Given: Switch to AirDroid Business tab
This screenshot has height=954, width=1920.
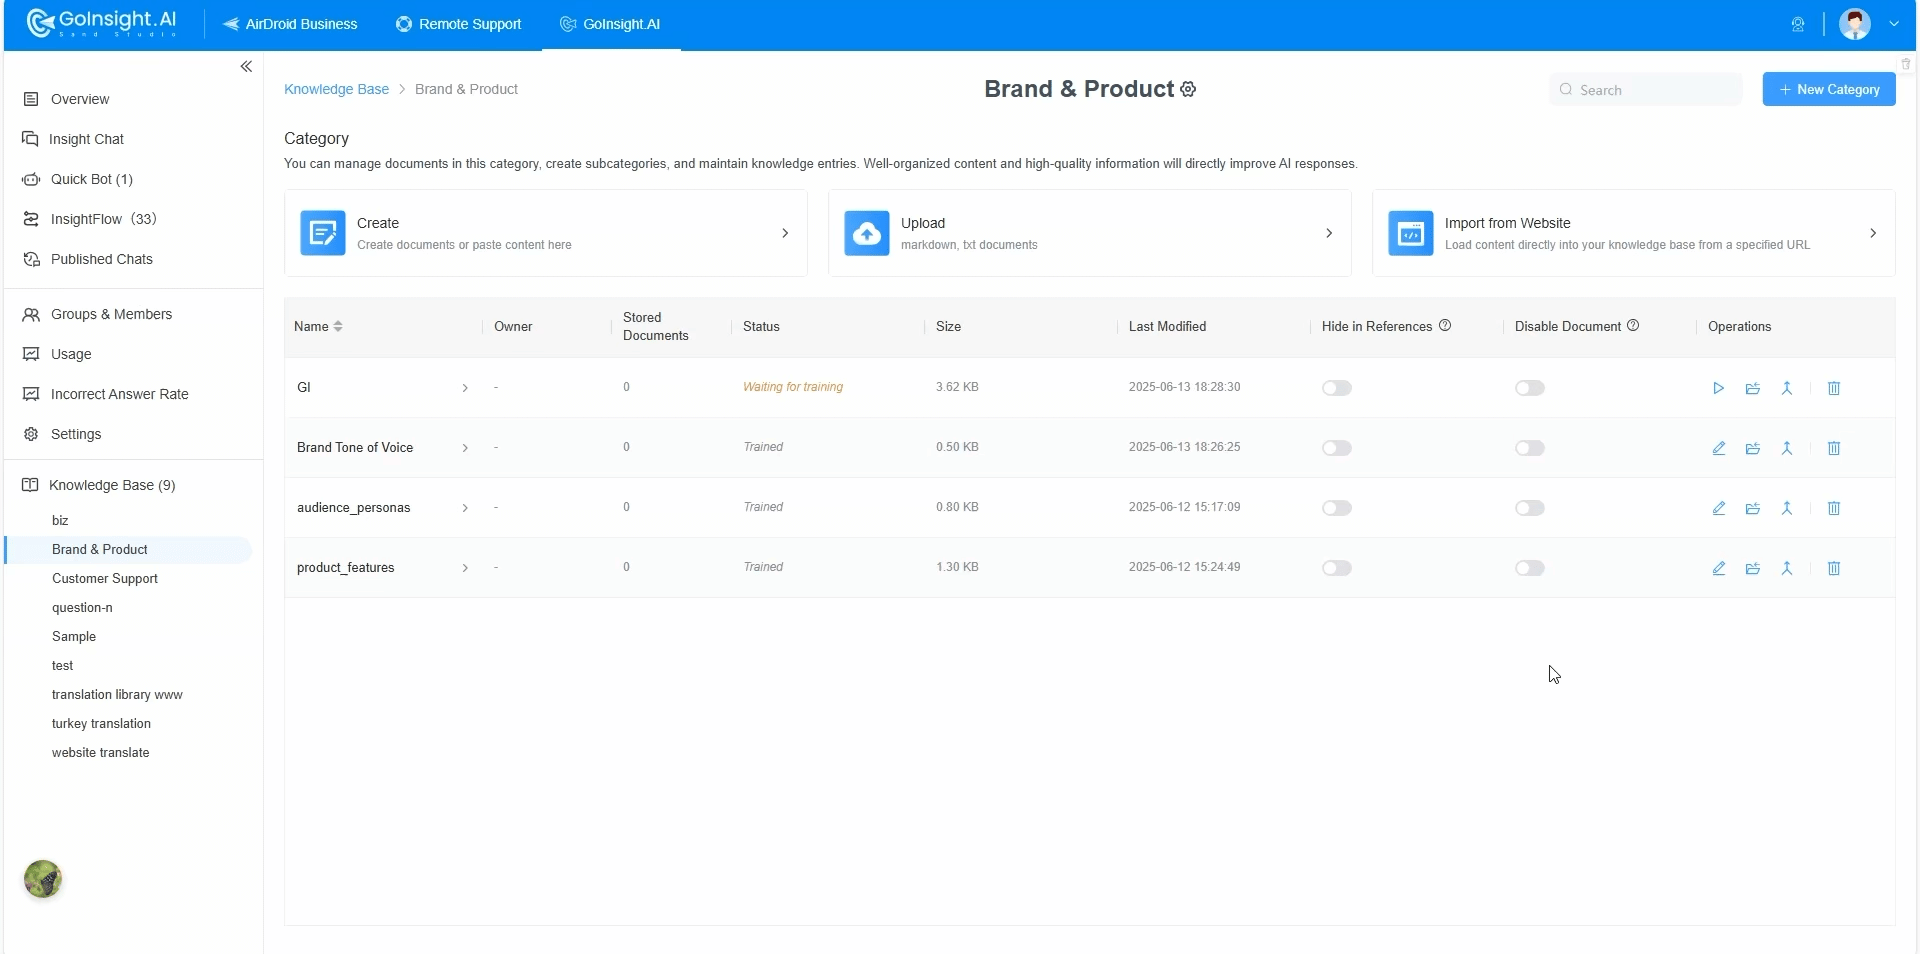Looking at the screenshot, I should [290, 24].
